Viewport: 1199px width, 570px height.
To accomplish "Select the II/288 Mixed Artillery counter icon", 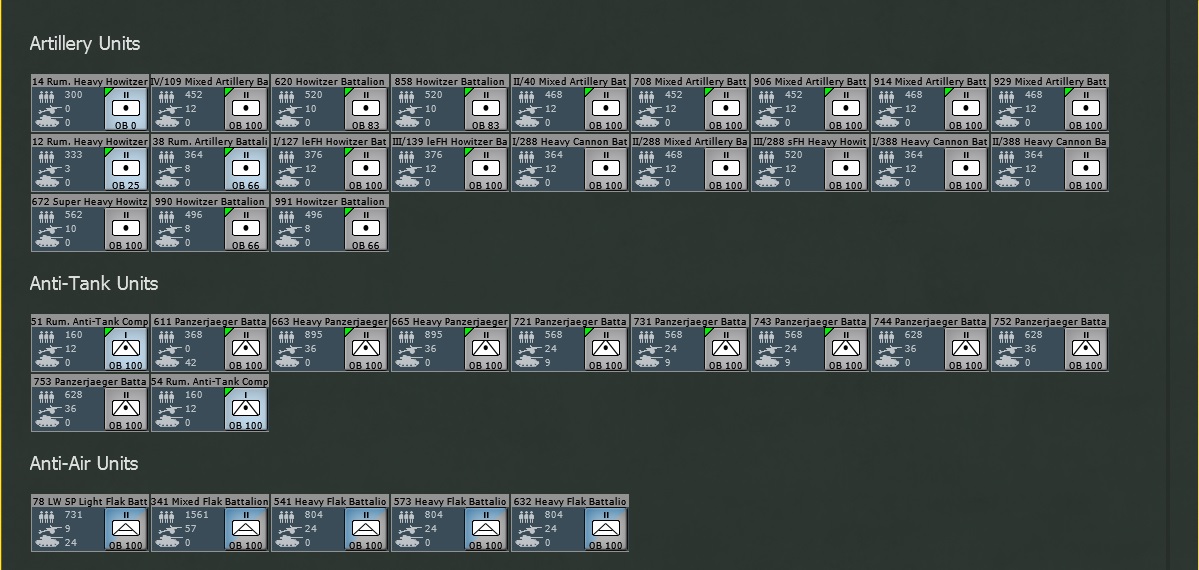I will tap(726, 168).
